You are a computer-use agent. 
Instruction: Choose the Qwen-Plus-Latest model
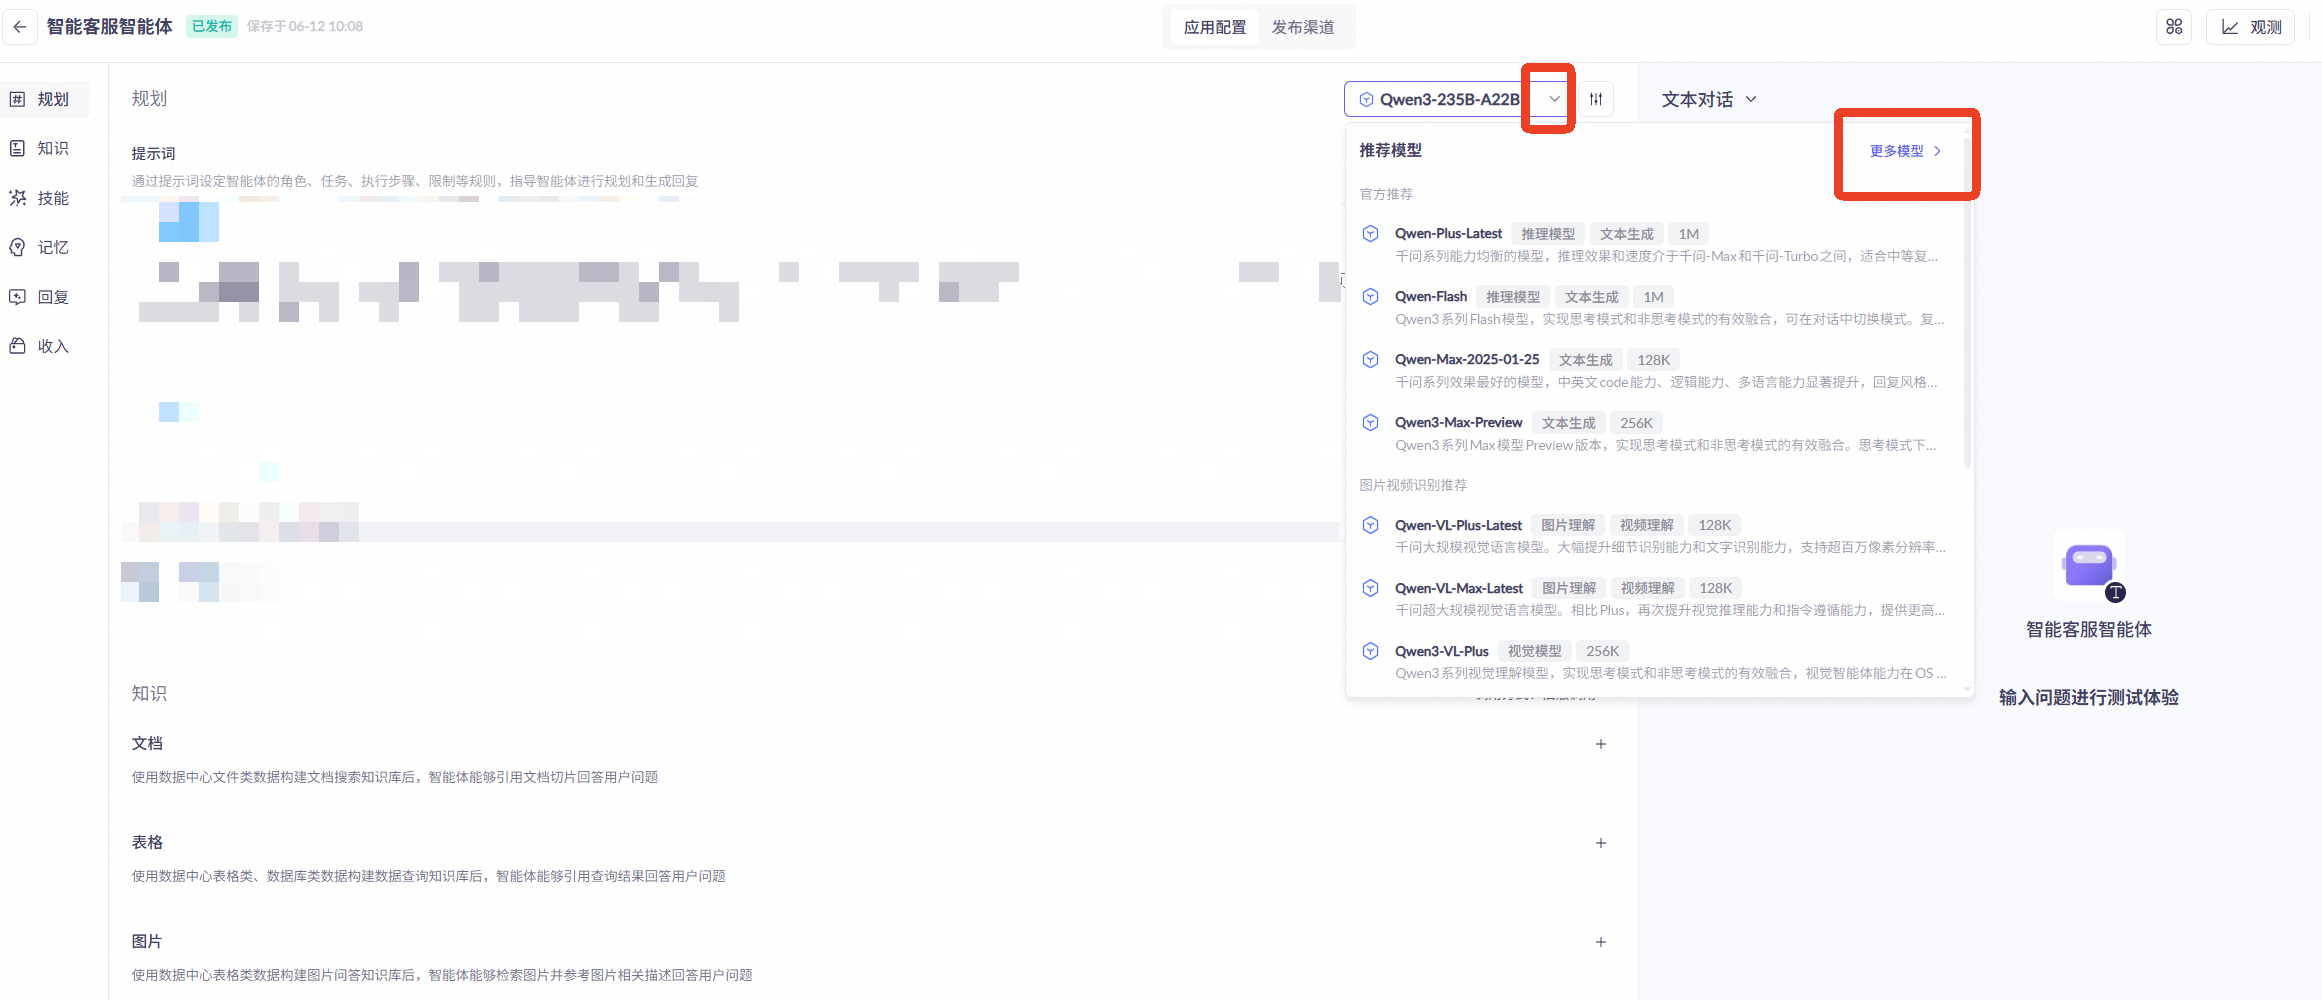1655,244
